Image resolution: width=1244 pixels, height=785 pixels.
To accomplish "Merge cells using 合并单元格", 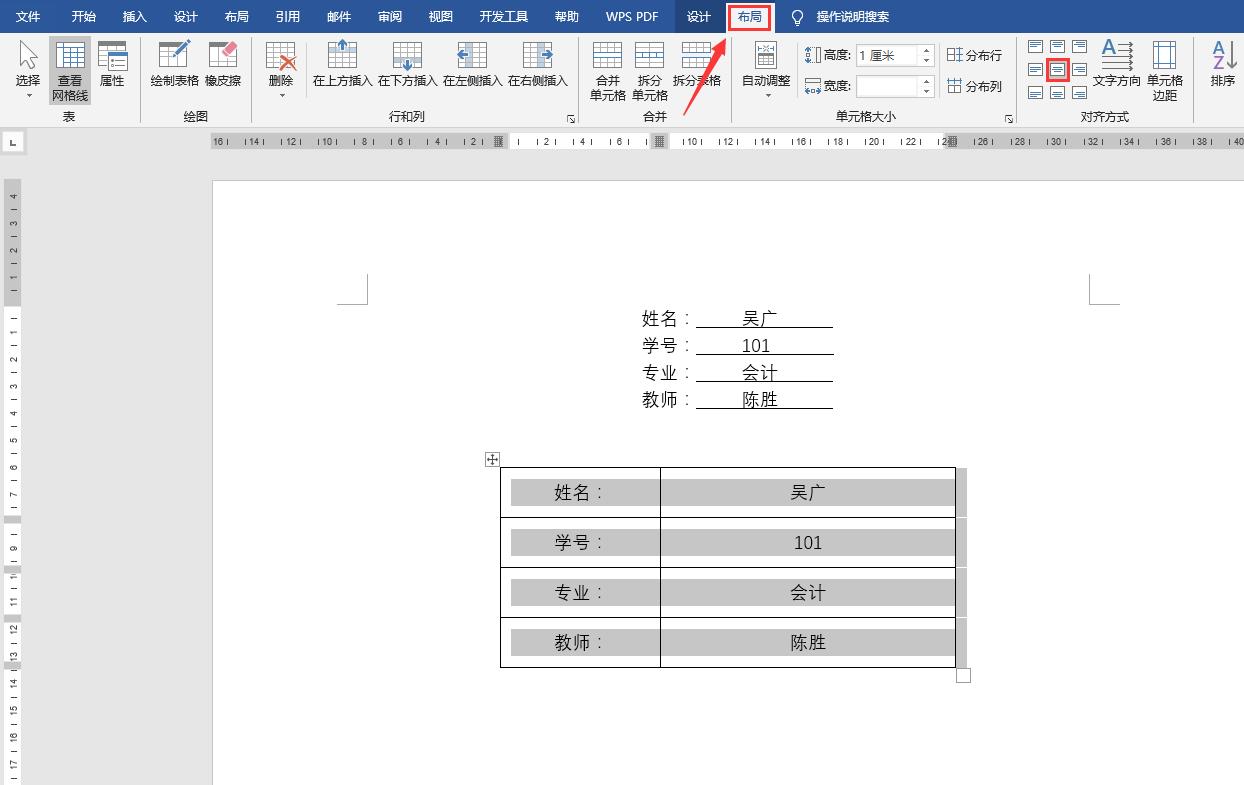I will 607,68.
